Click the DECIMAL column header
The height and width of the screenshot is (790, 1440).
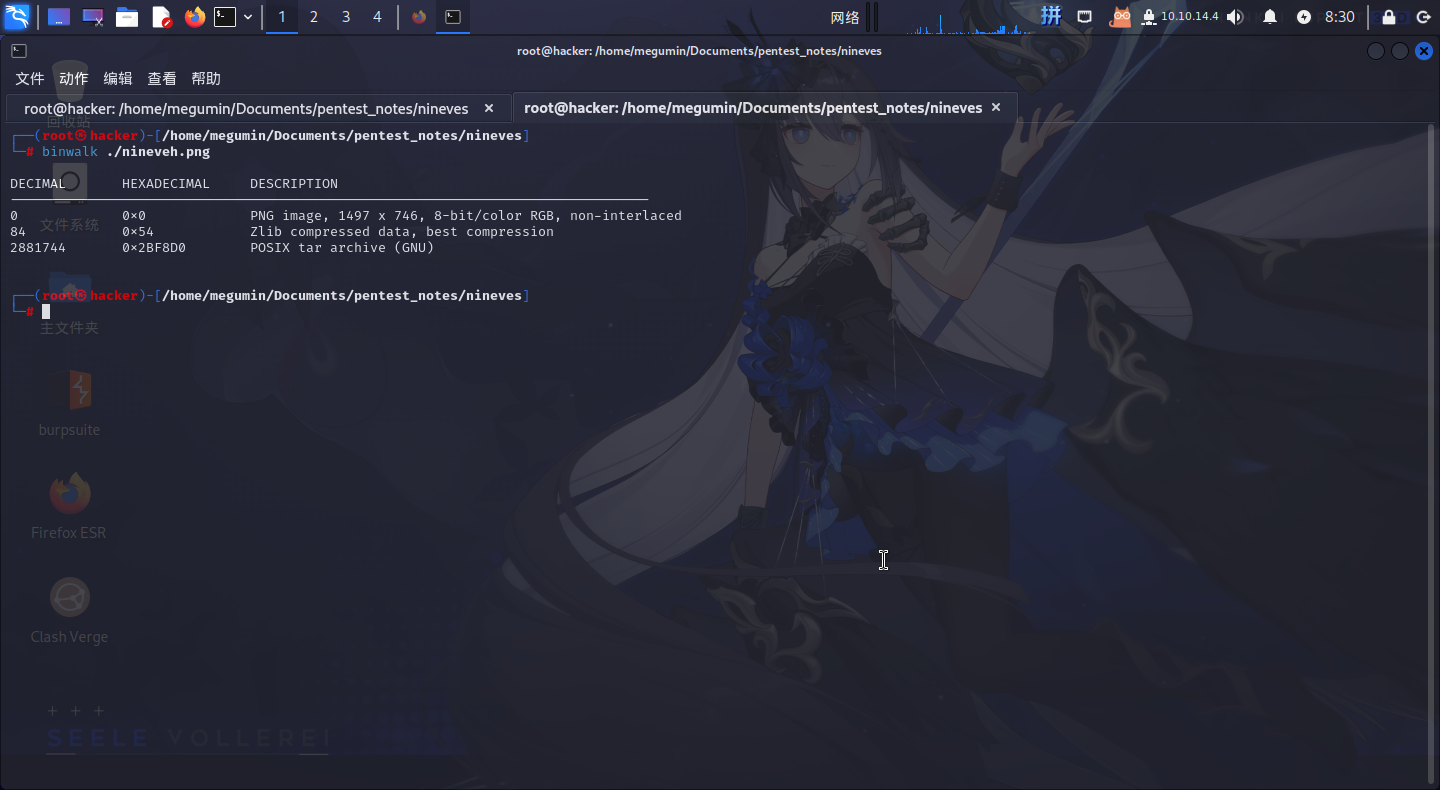click(38, 184)
